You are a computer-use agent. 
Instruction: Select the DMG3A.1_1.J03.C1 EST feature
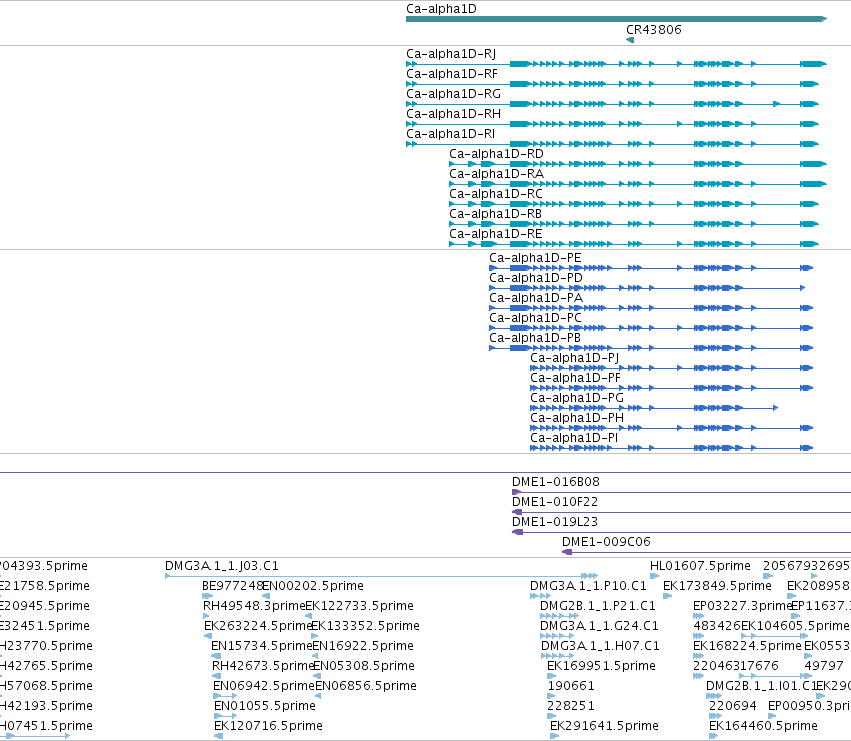(x=382, y=576)
